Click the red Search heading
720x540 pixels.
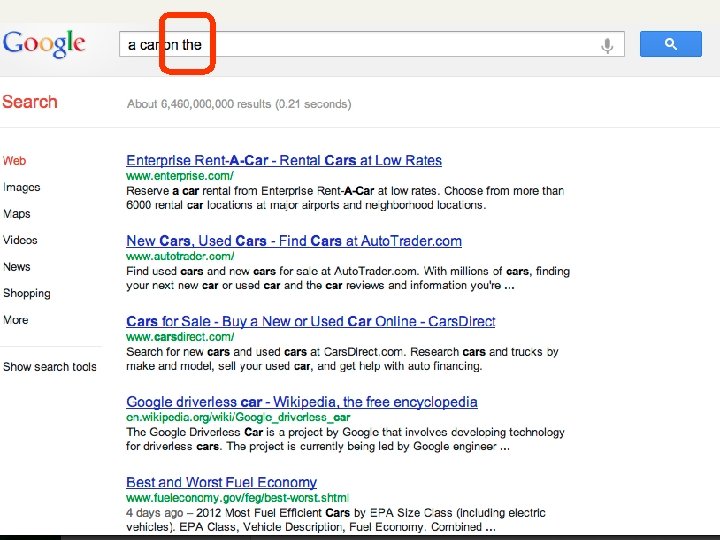pos(30,102)
